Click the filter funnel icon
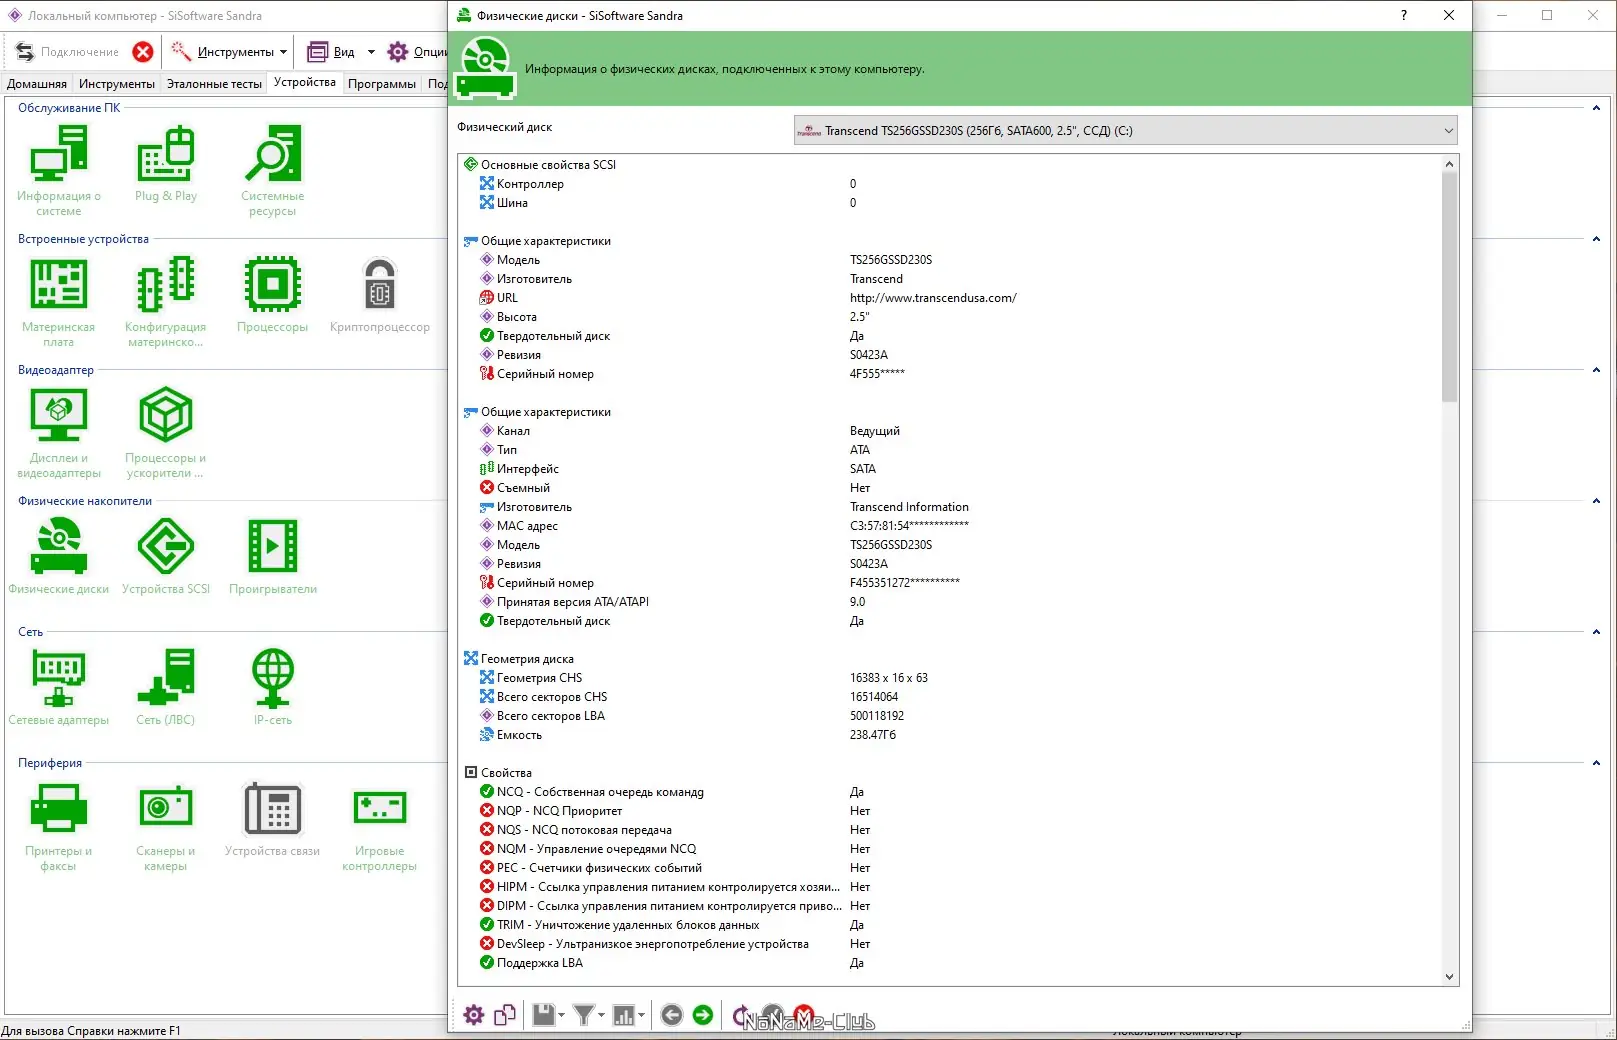This screenshot has width=1617, height=1040. click(x=583, y=1015)
